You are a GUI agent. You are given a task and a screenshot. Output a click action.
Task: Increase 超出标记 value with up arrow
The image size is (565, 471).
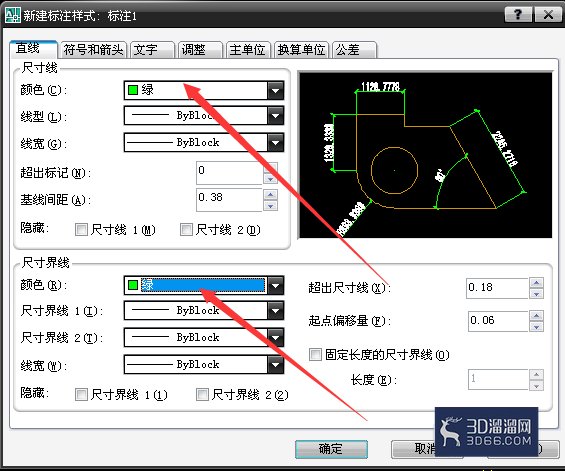click(x=271, y=168)
